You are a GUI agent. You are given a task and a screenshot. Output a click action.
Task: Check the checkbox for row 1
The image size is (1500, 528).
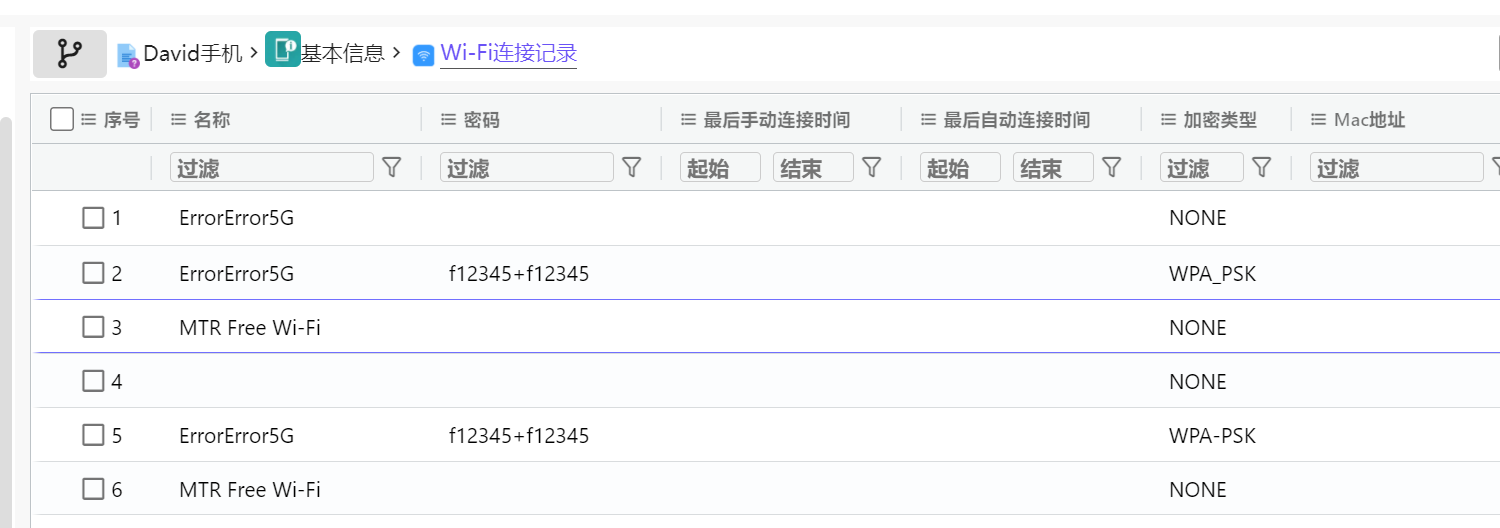[93, 218]
